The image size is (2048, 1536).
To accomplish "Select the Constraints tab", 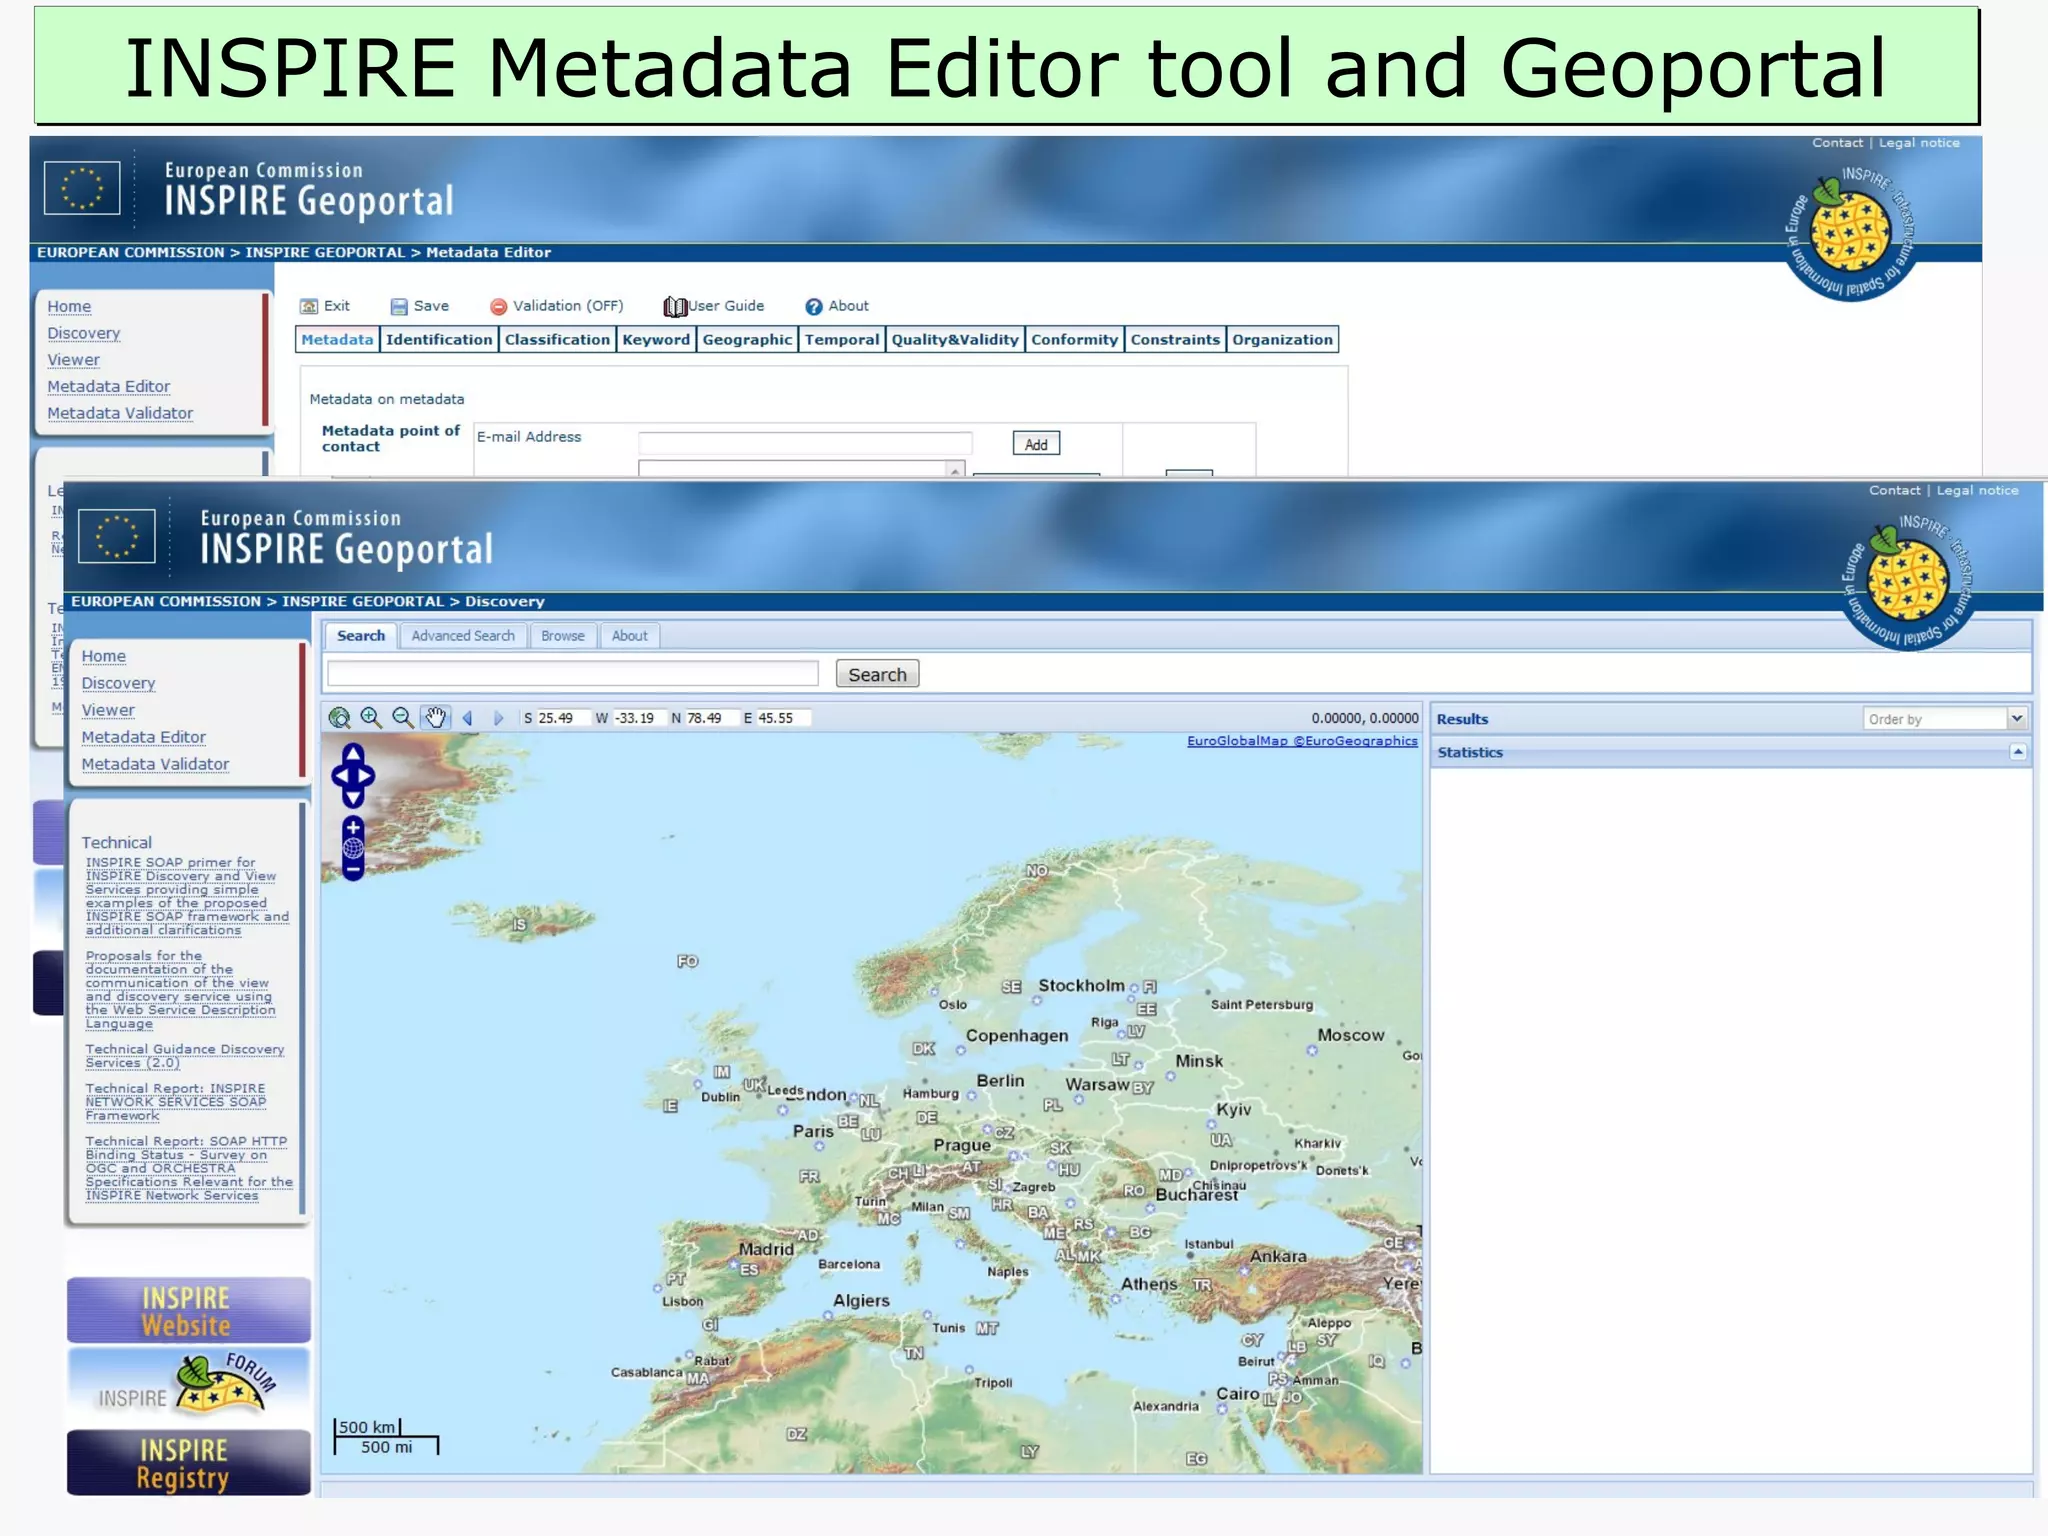I will point(1175,340).
